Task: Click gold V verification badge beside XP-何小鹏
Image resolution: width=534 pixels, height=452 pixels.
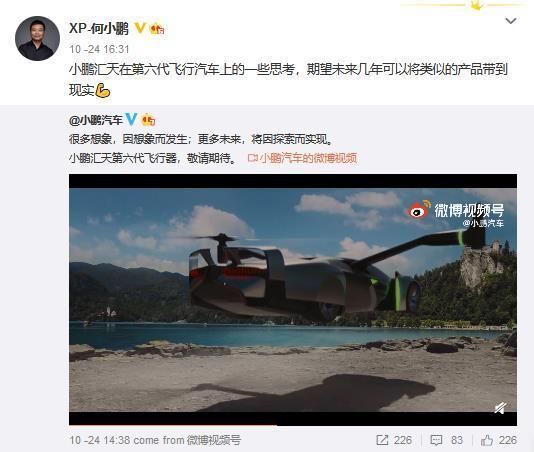Action: click(x=140, y=28)
